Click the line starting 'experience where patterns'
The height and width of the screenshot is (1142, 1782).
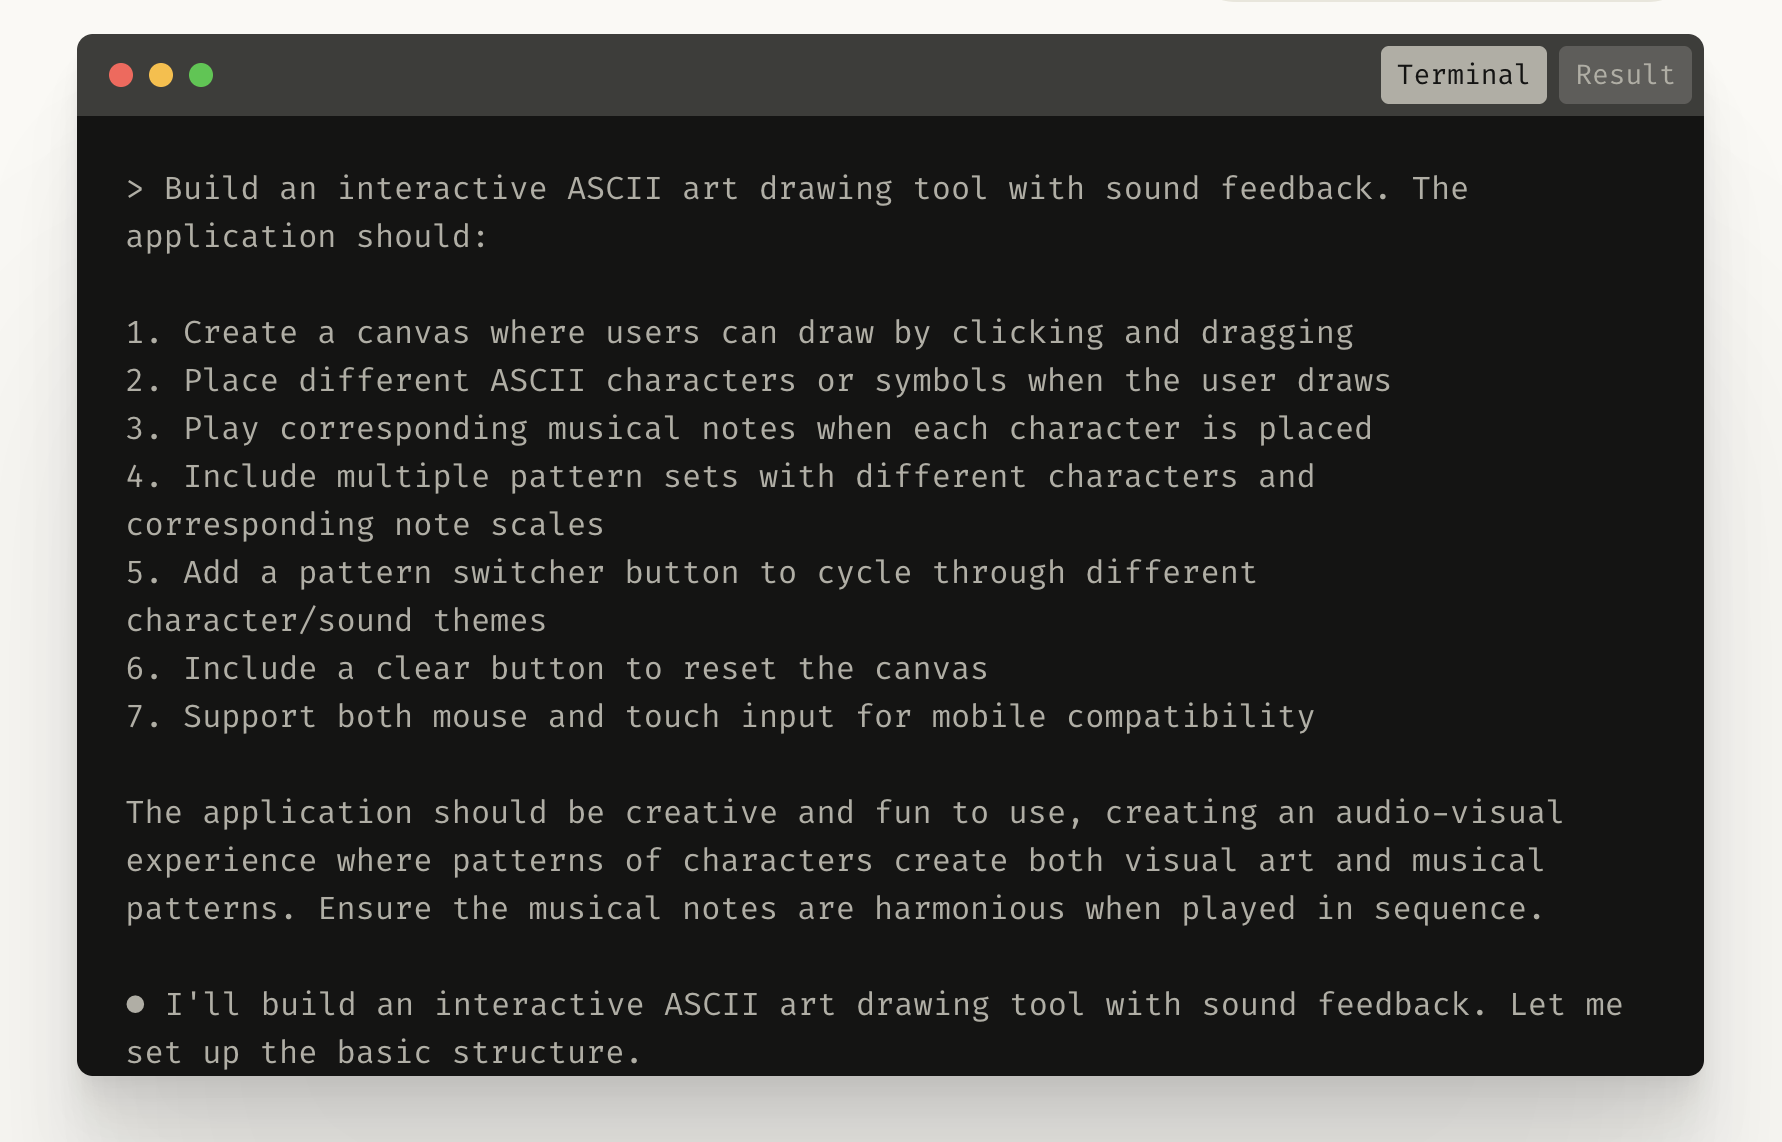point(835,860)
